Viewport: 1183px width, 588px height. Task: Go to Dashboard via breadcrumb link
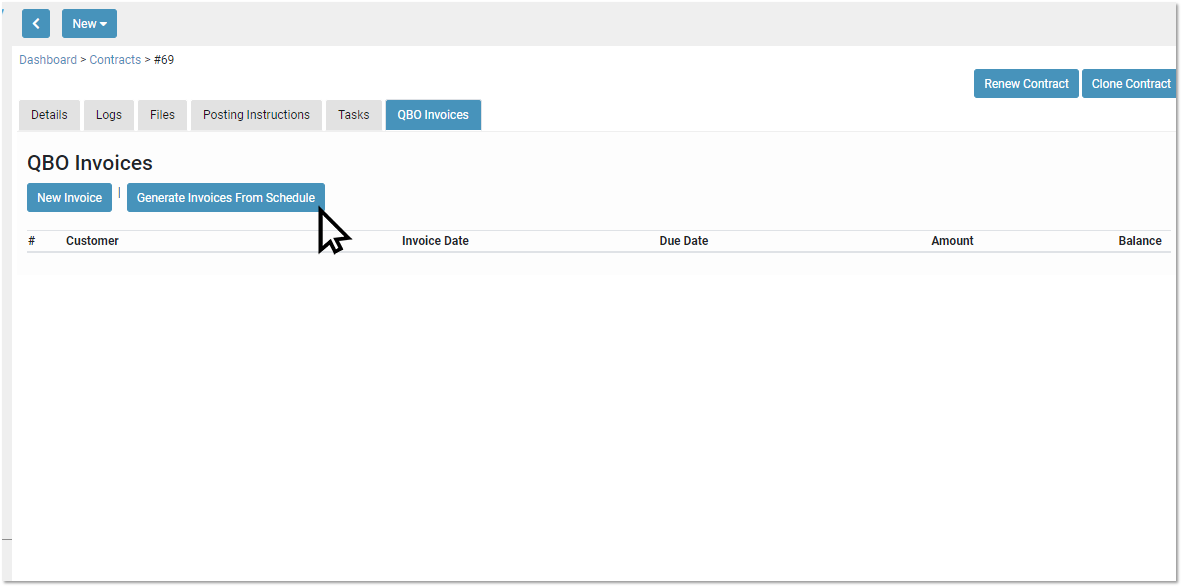pyautogui.click(x=48, y=60)
